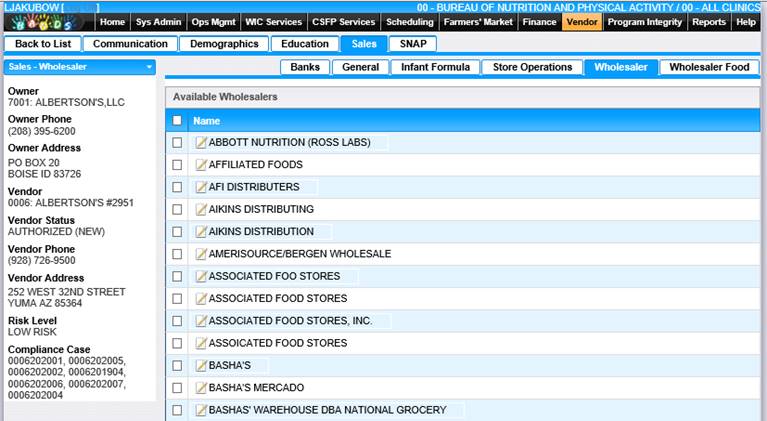Check ASSOCIATED FOOD STORES, INC. checkbox
Viewport: 767px width, 421px height.
(x=177, y=321)
